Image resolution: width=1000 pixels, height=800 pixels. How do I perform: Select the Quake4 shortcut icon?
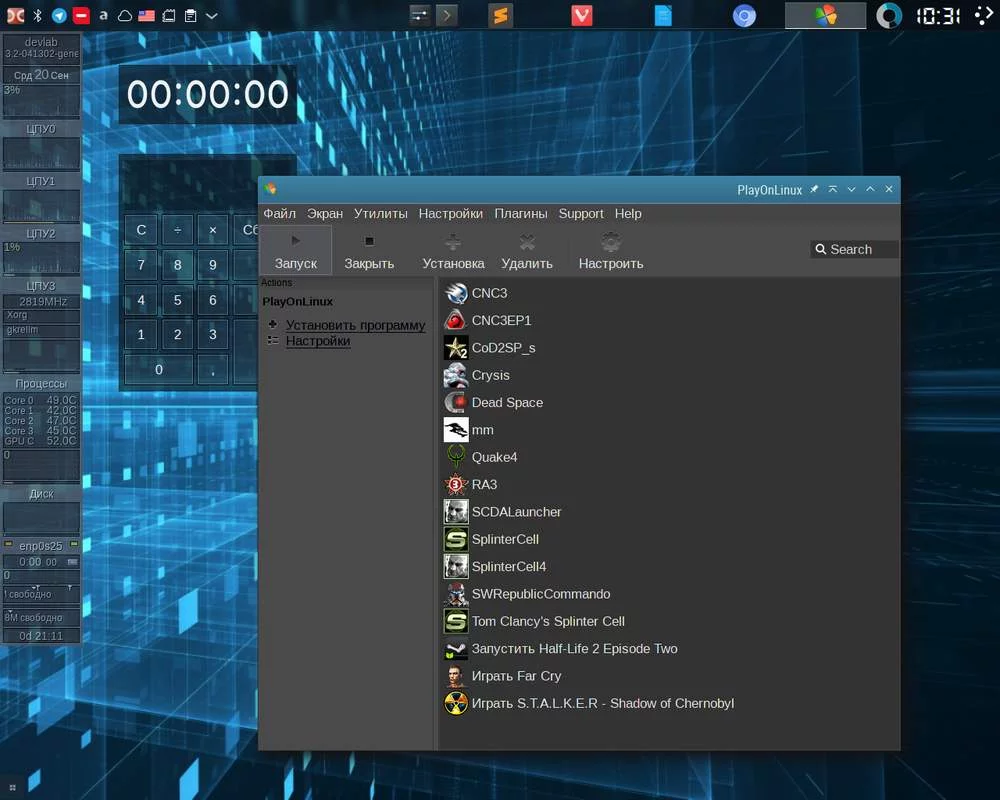(456, 457)
